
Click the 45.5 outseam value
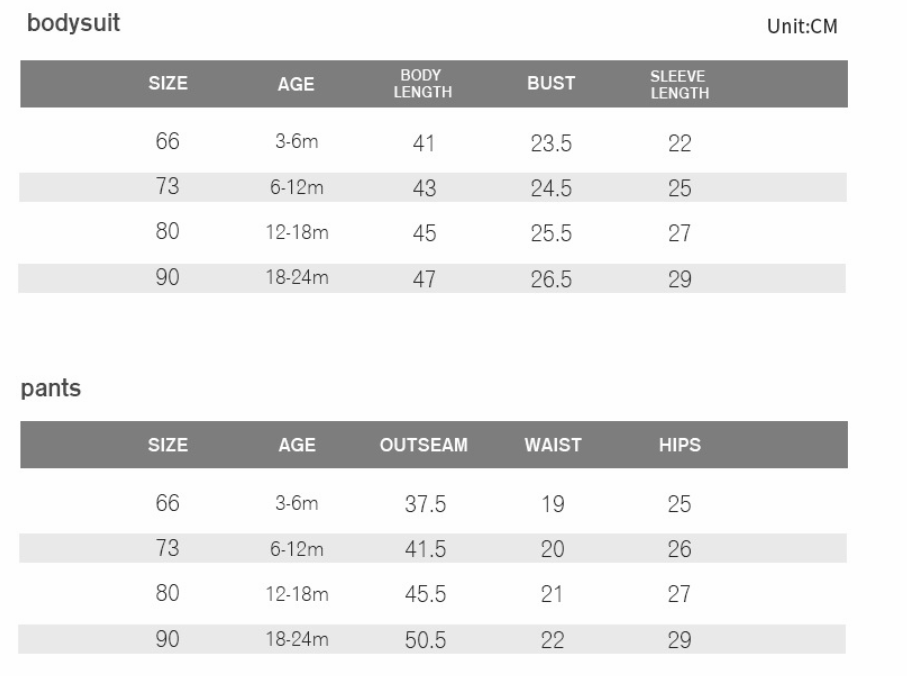point(425,595)
